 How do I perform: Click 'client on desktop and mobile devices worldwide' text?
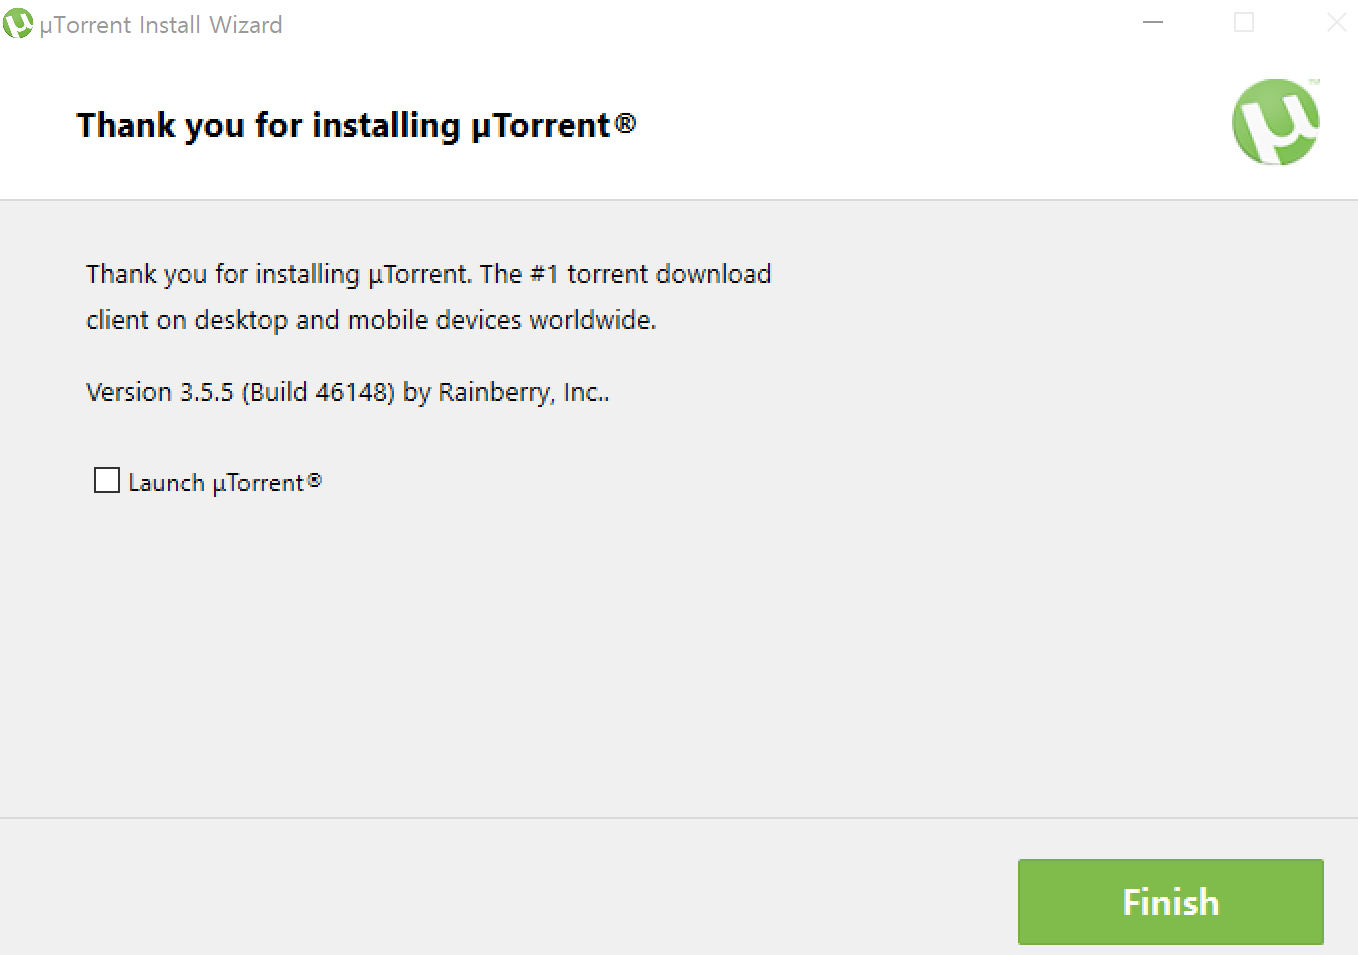[x=371, y=320]
